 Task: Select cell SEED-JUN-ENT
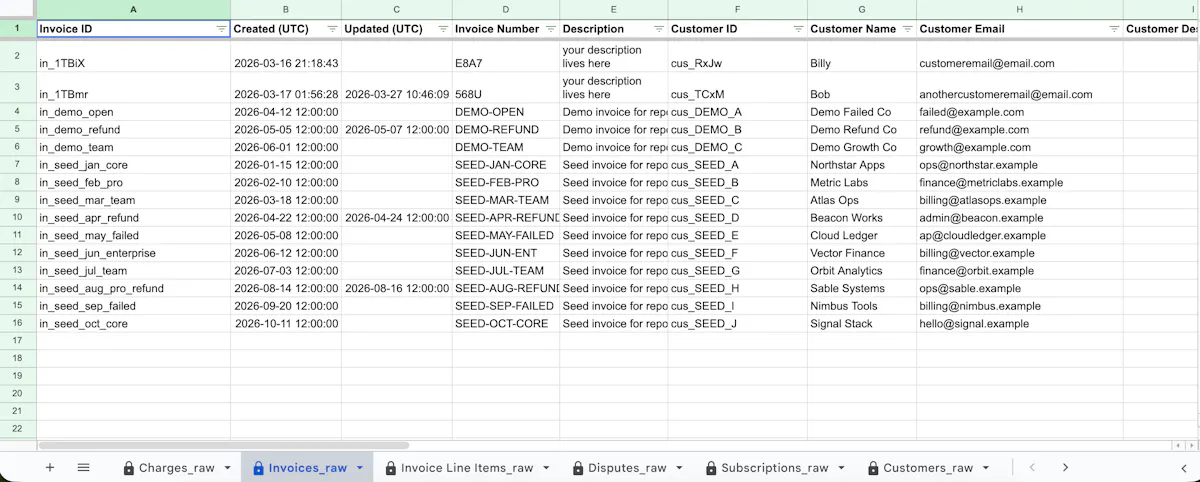pos(506,253)
